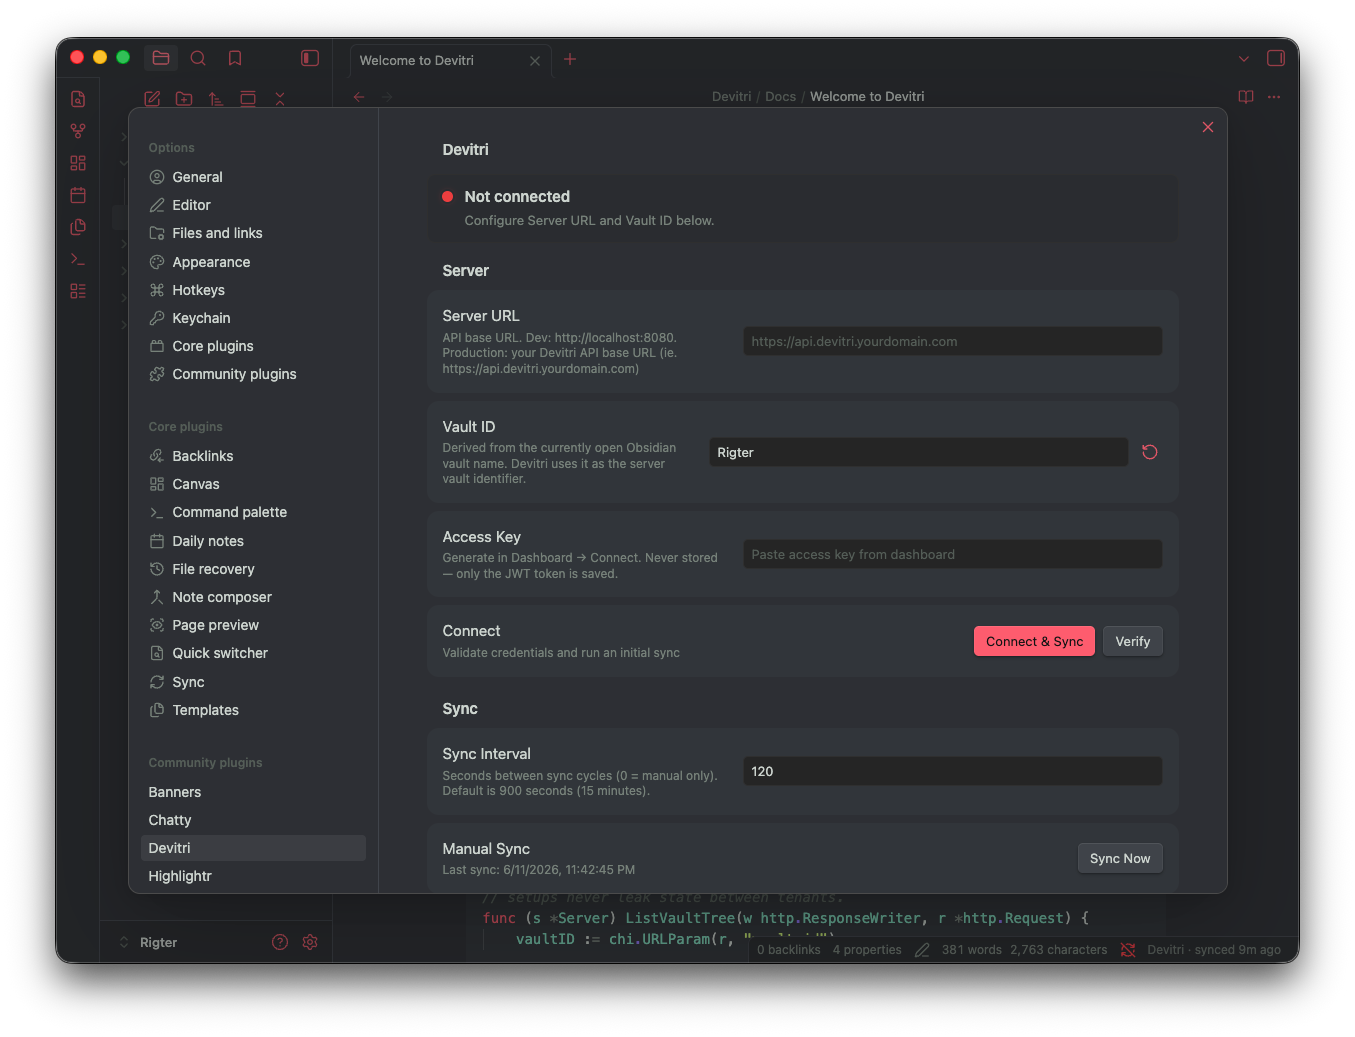The width and height of the screenshot is (1355, 1037).
Task: Open Core plugins settings
Action: coord(253,346)
